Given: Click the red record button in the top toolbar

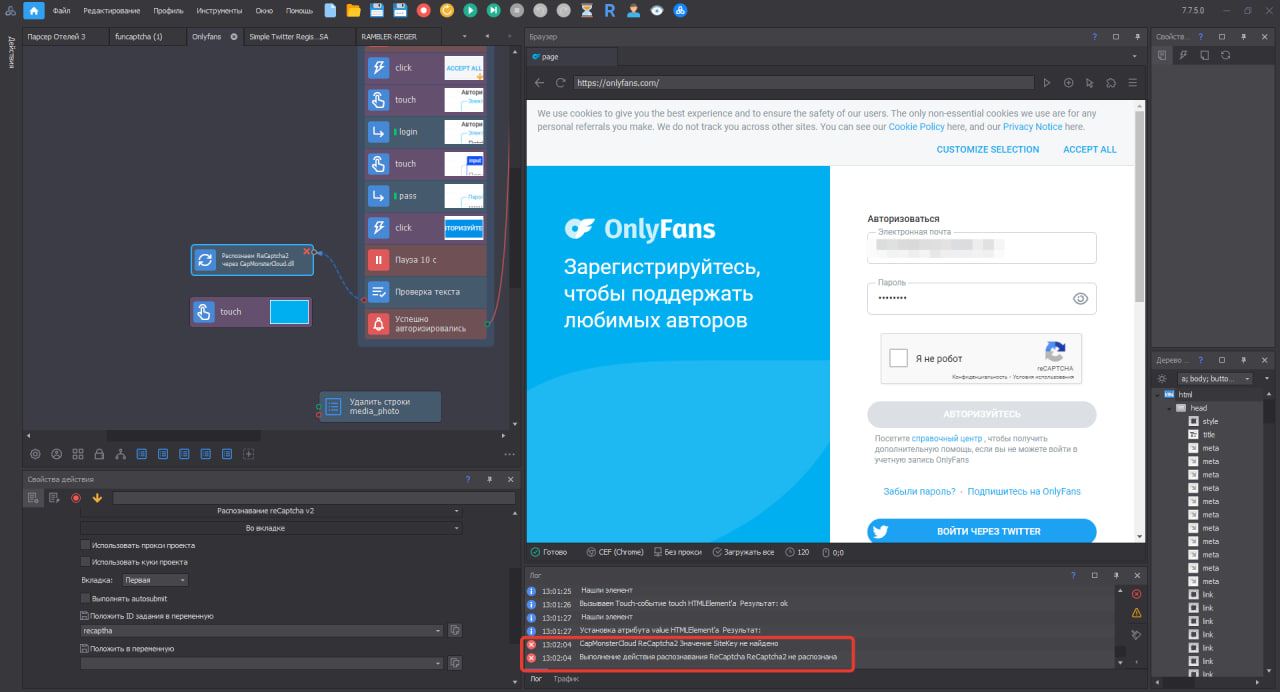Looking at the screenshot, I should (424, 10).
